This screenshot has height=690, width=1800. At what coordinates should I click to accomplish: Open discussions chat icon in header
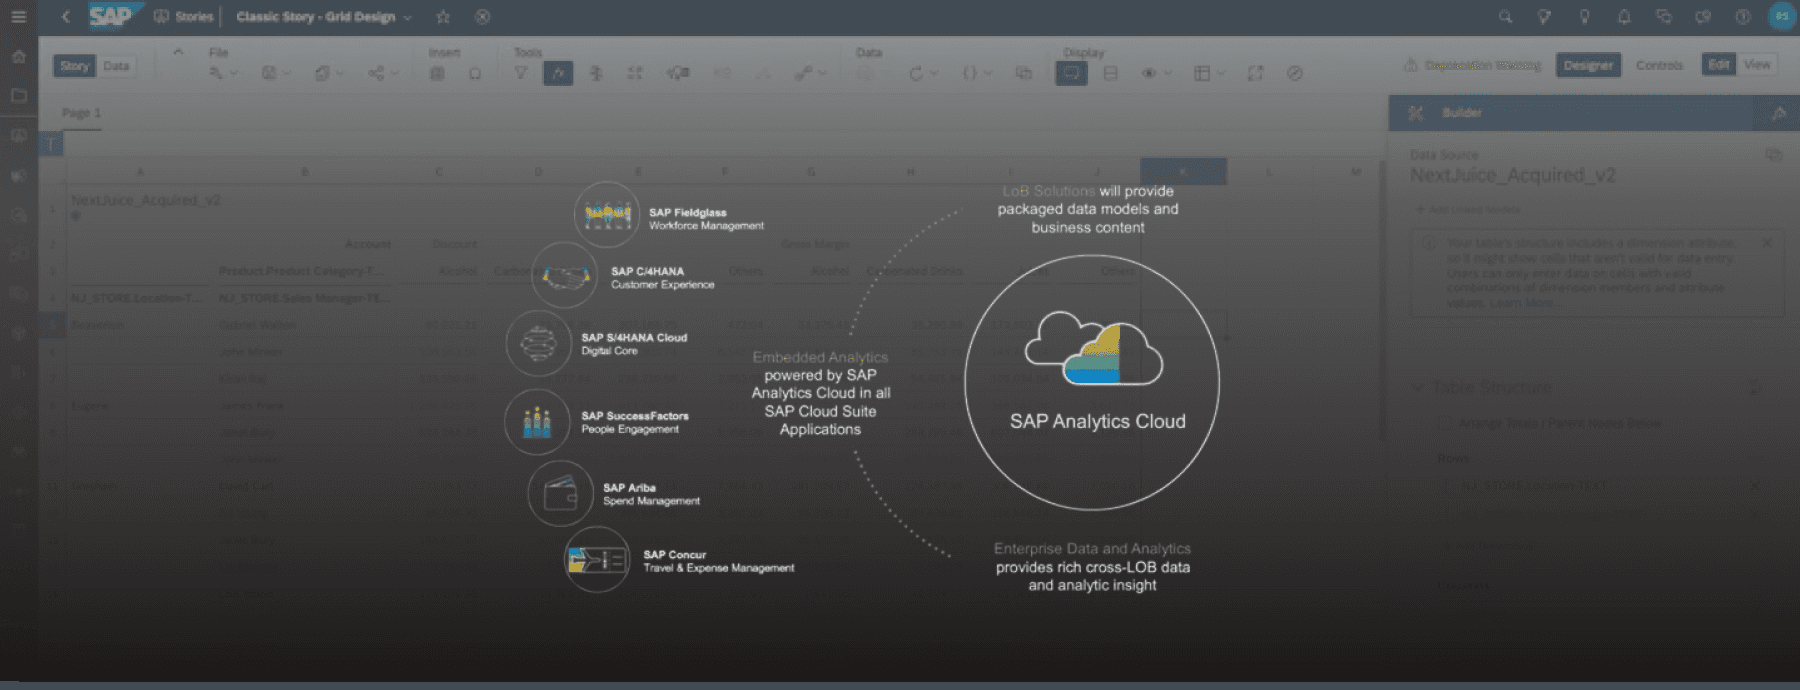tap(1663, 17)
